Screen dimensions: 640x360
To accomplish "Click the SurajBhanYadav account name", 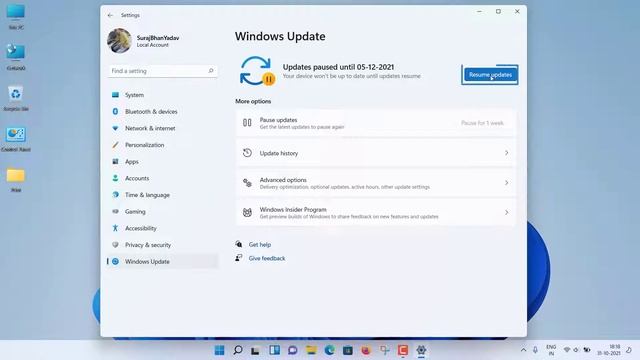I will (158, 38).
